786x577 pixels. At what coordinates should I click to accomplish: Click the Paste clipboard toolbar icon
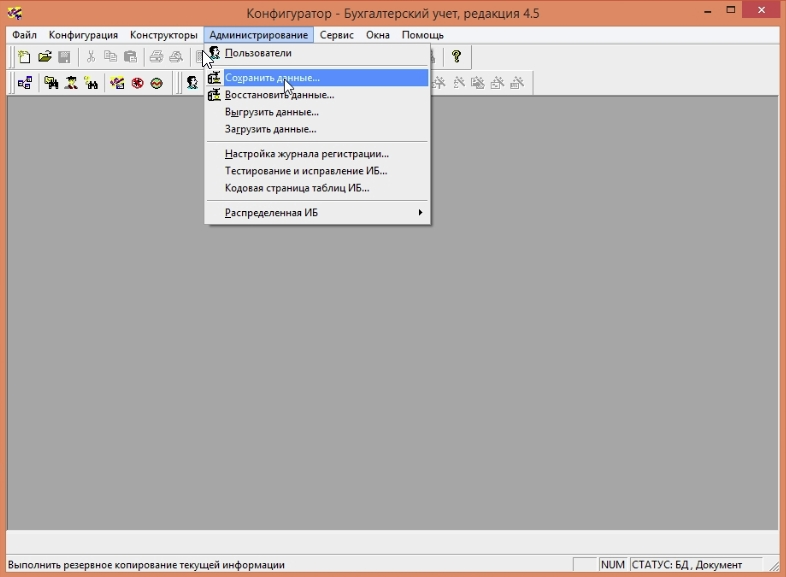coord(130,57)
